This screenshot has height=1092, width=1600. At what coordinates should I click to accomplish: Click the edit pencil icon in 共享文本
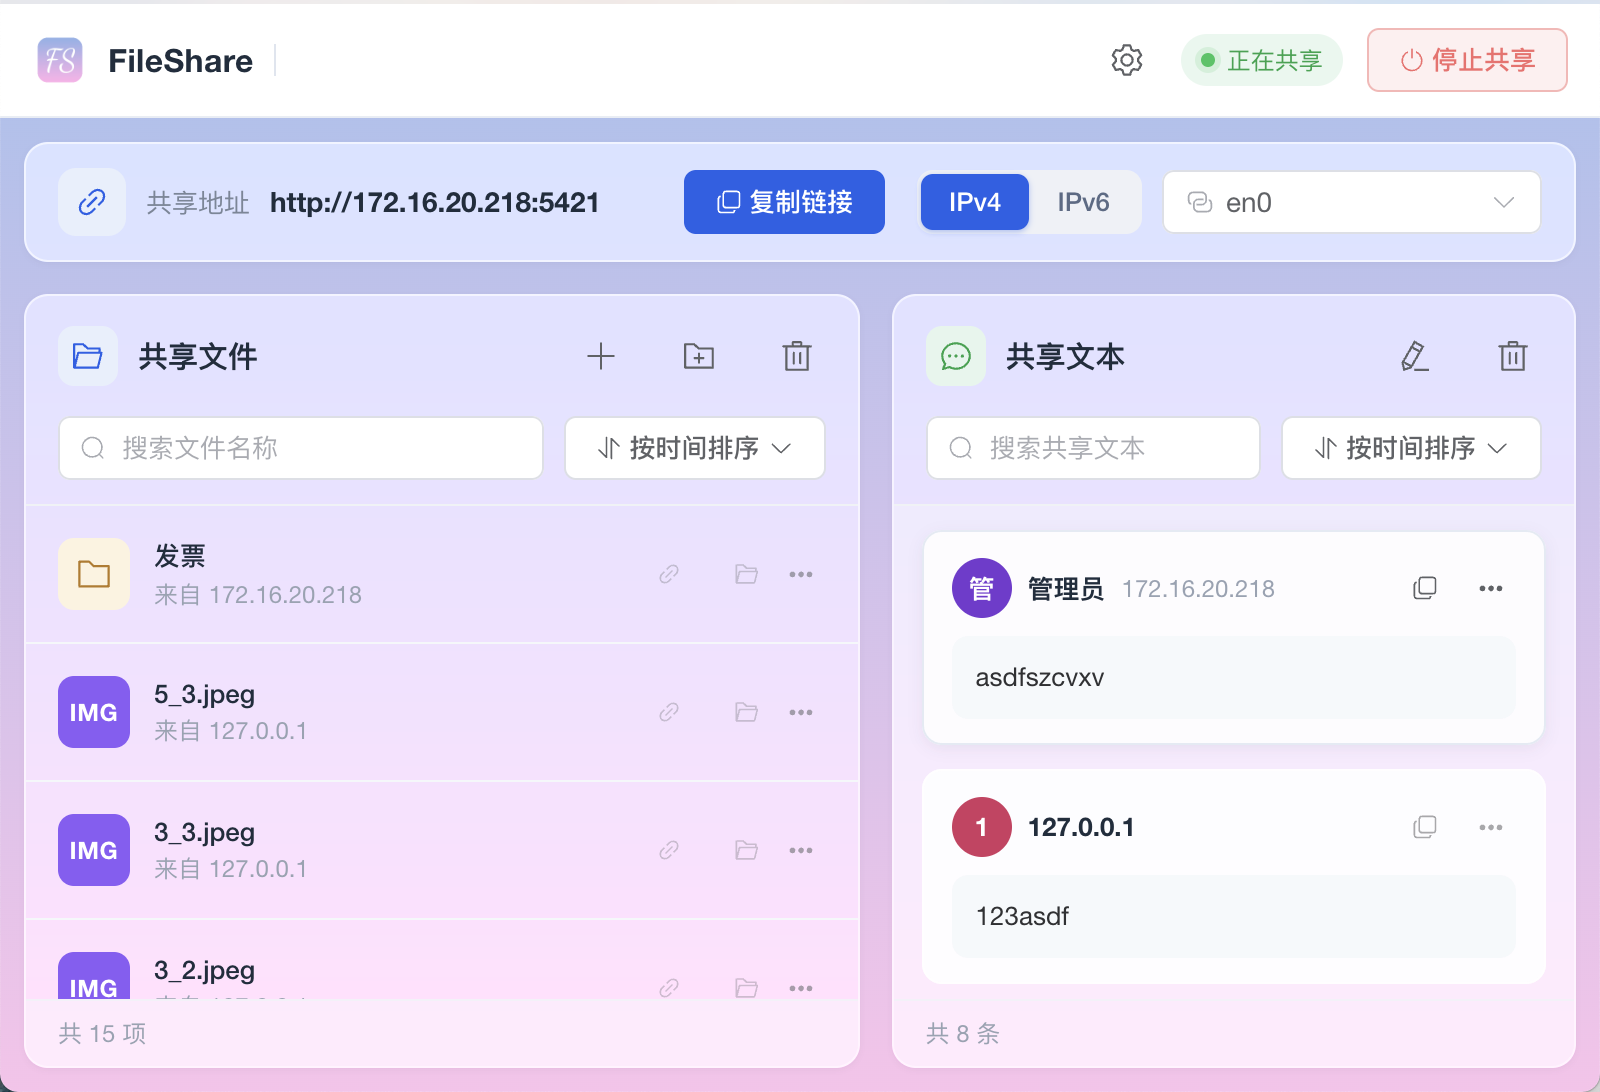[1414, 356]
